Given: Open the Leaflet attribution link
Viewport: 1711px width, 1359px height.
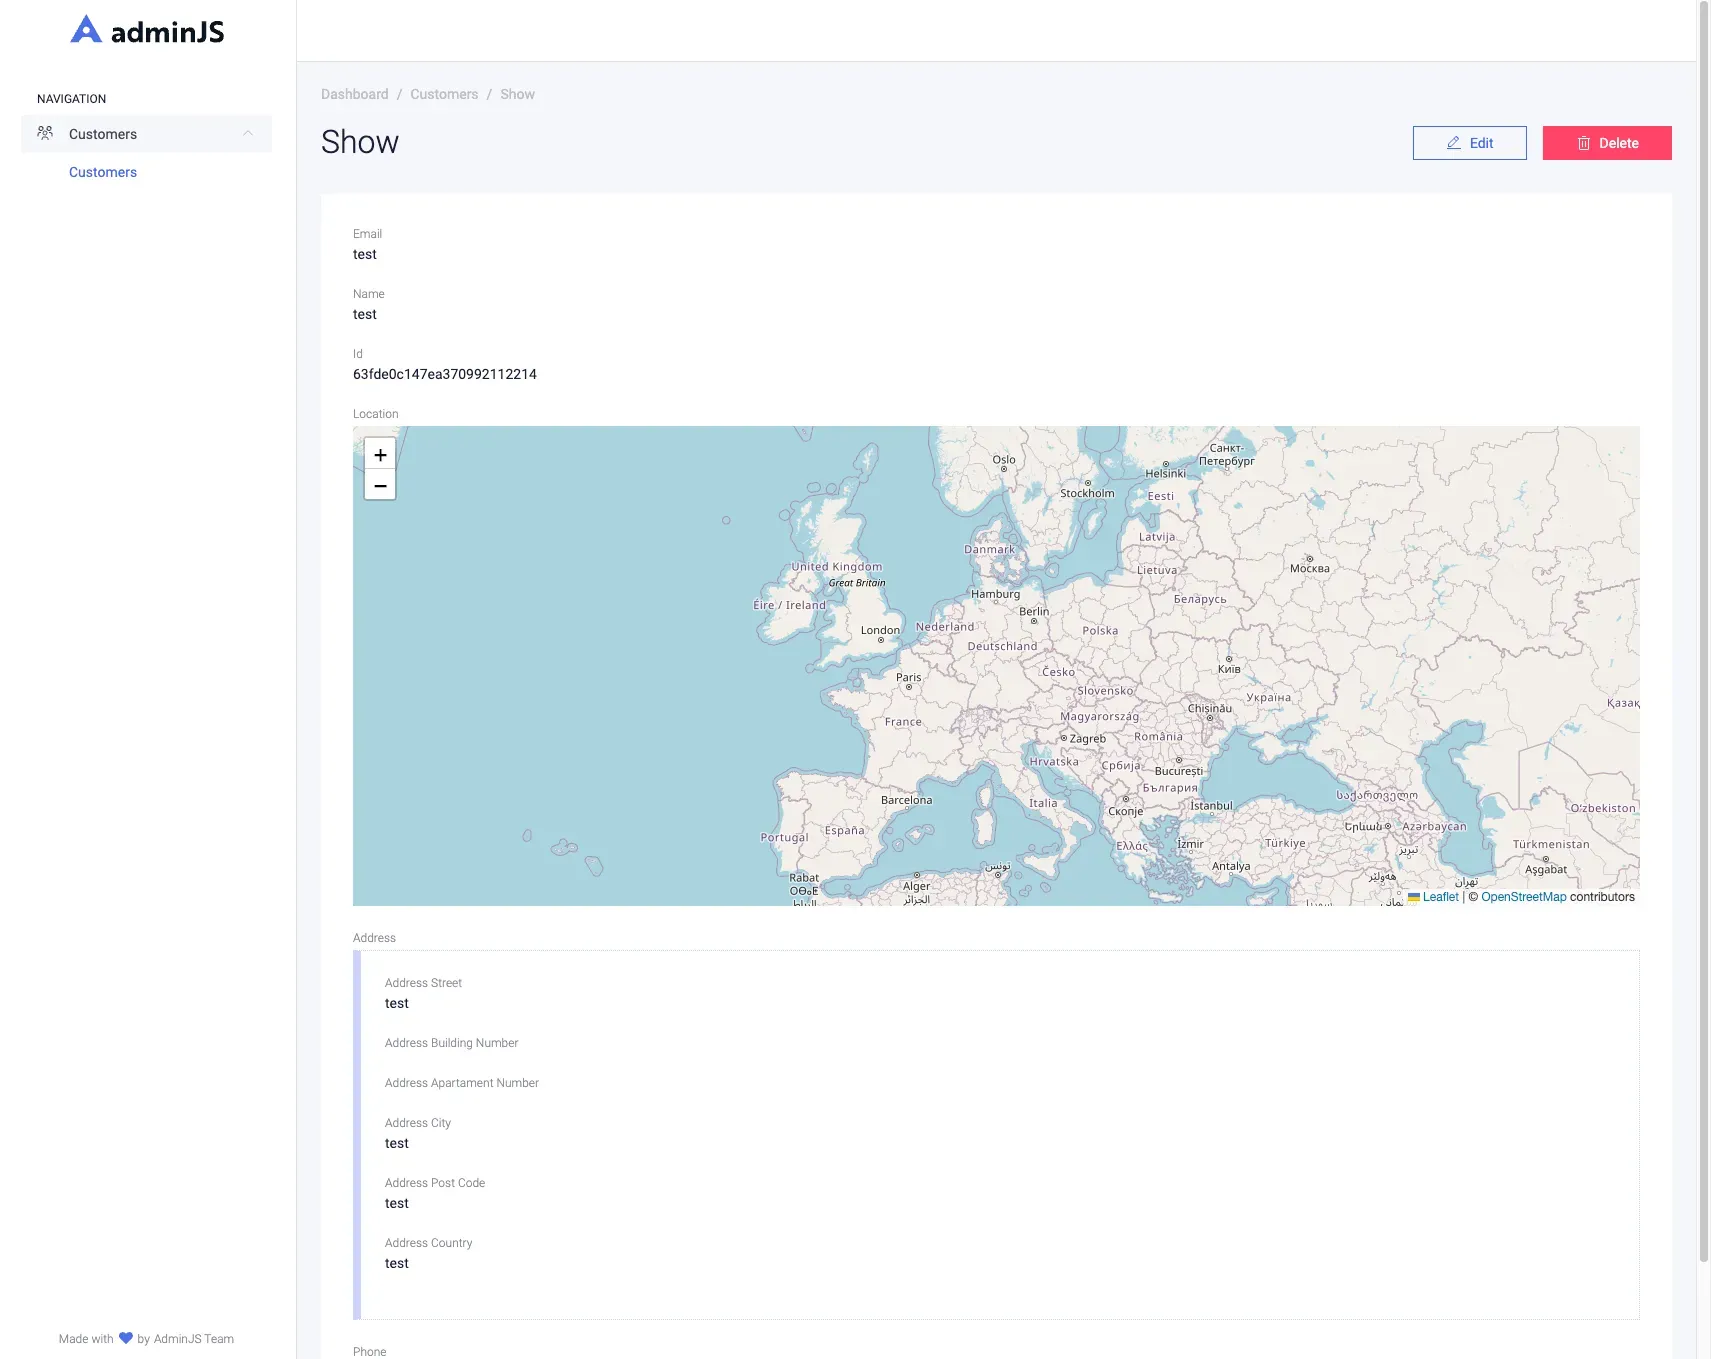Looking at the screenshot, I should pyautogui.click(x=1440, y=897).
